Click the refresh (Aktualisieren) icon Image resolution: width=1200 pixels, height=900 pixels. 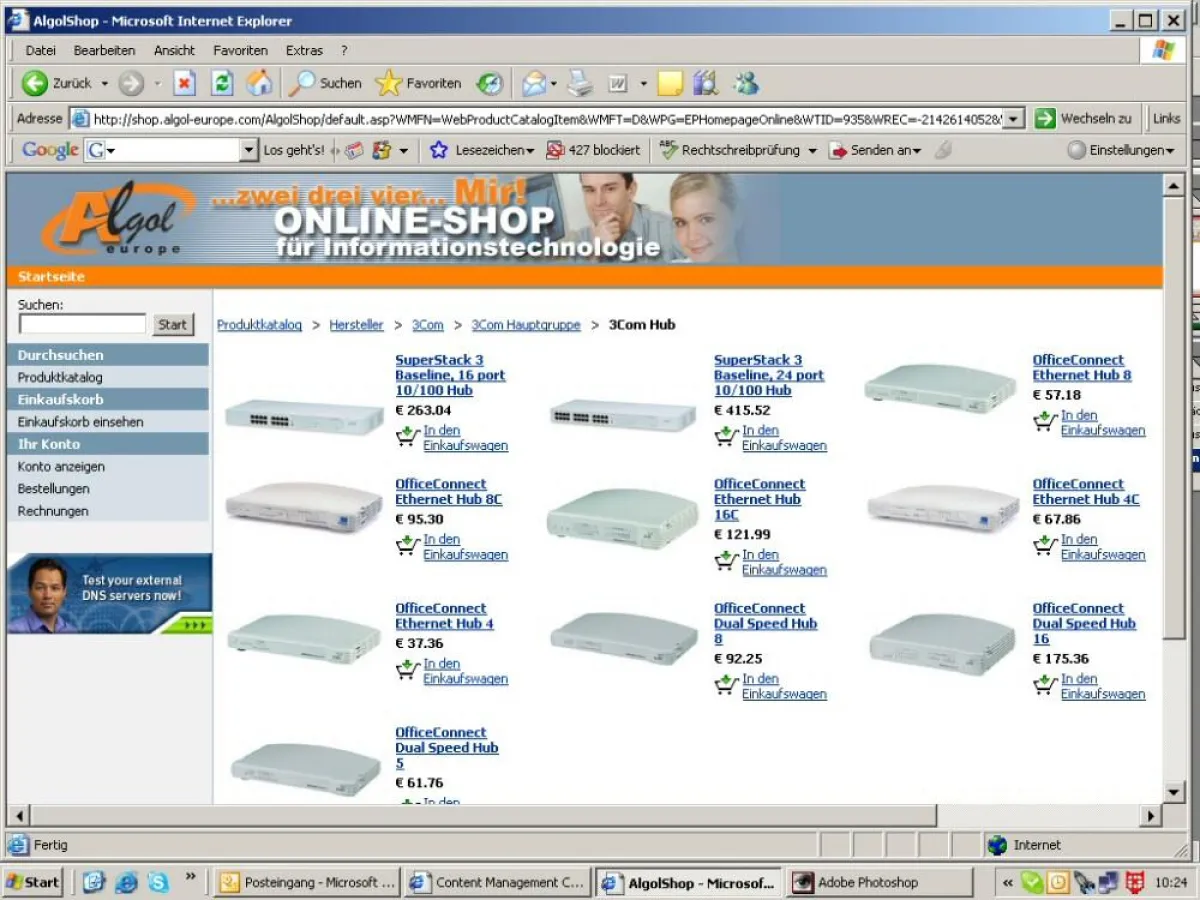(x=222, y=83)
